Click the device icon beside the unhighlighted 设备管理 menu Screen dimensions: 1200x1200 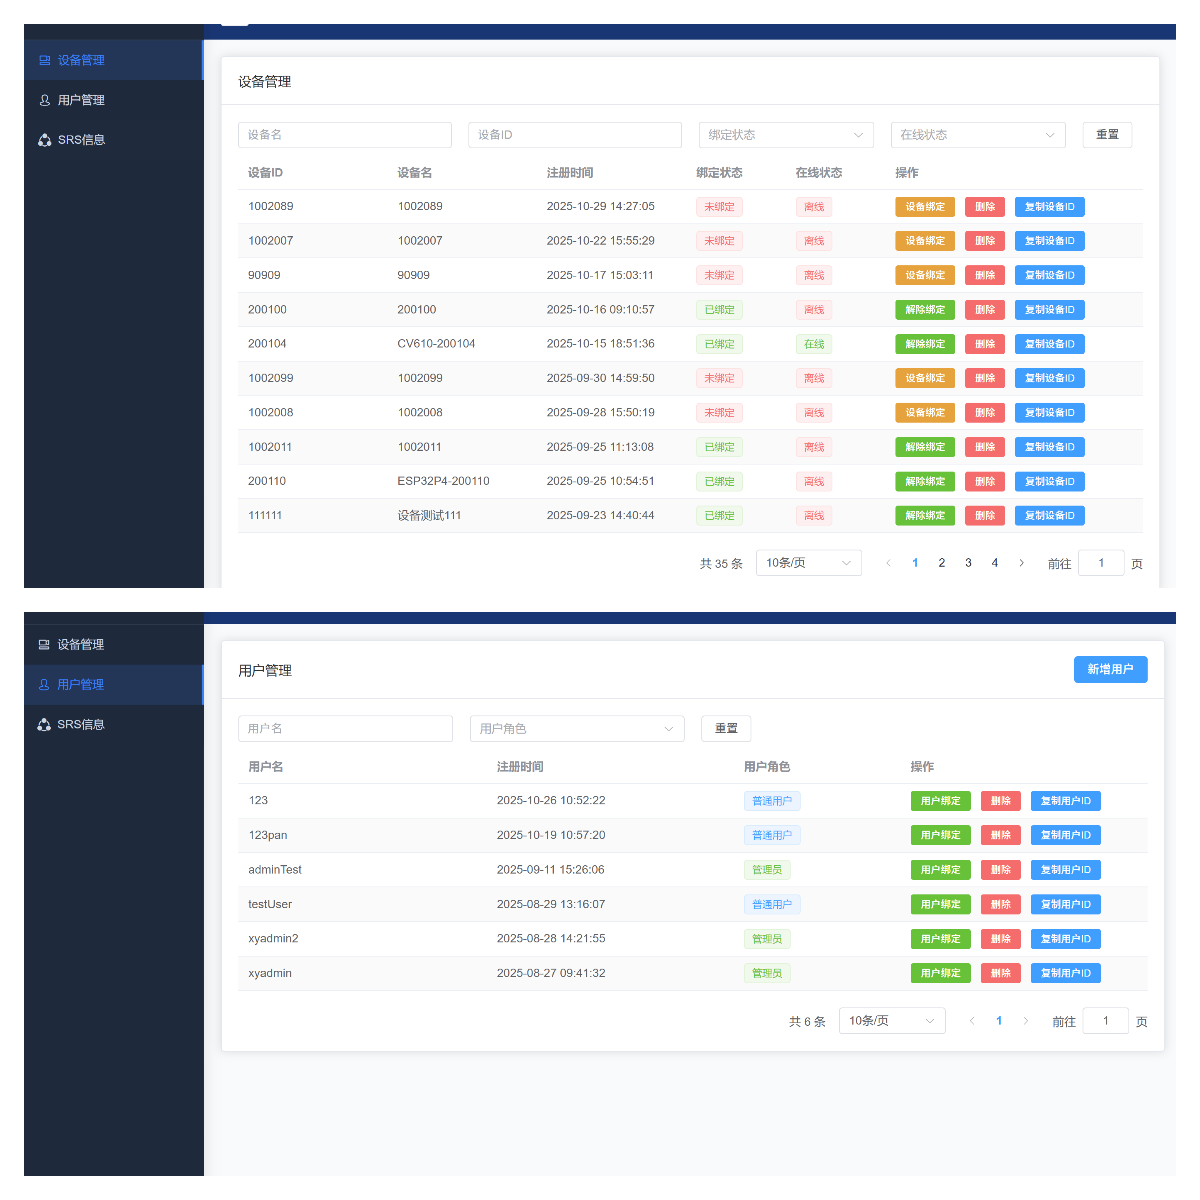(x=44, y=645)
